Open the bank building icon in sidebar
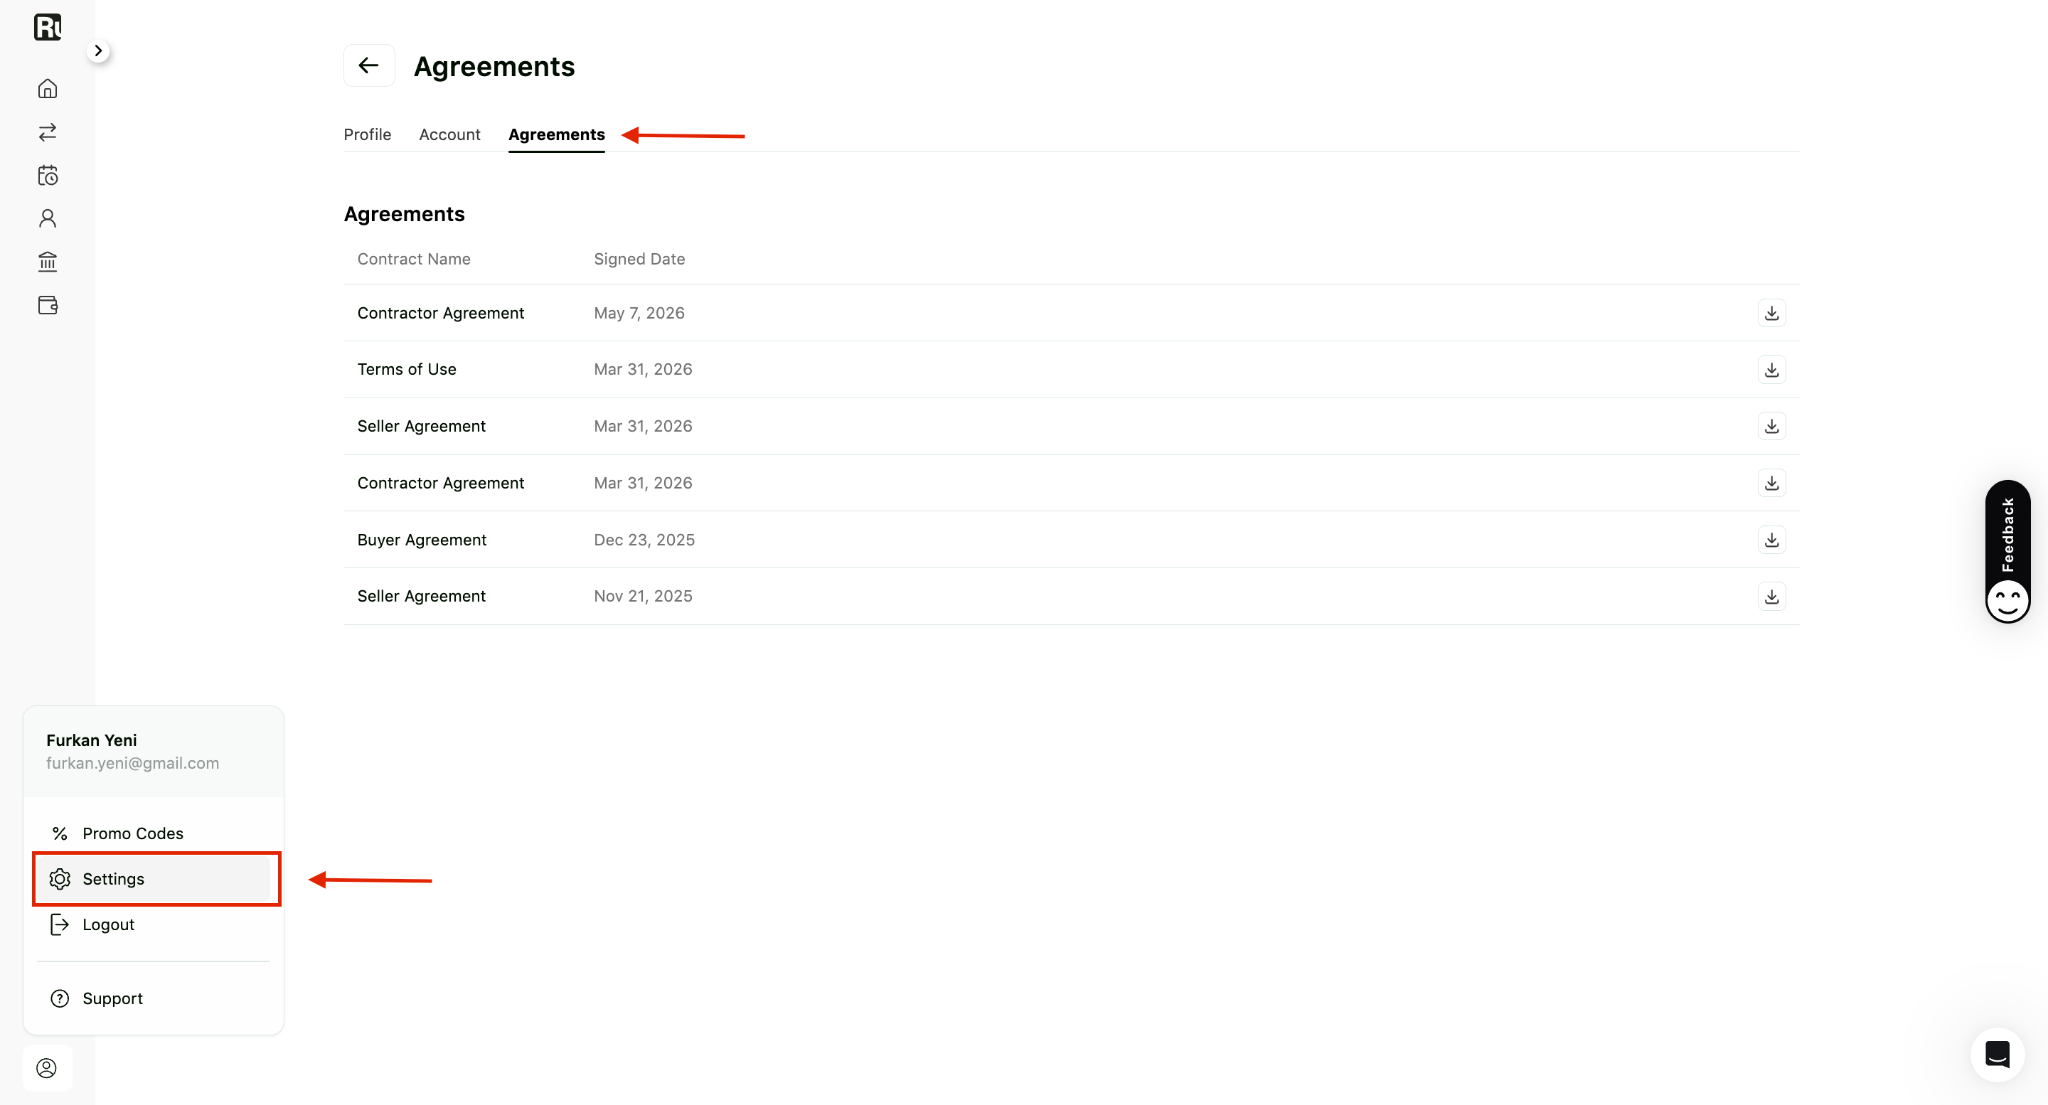This screenshot has width=2048, height=1105. 47,262
